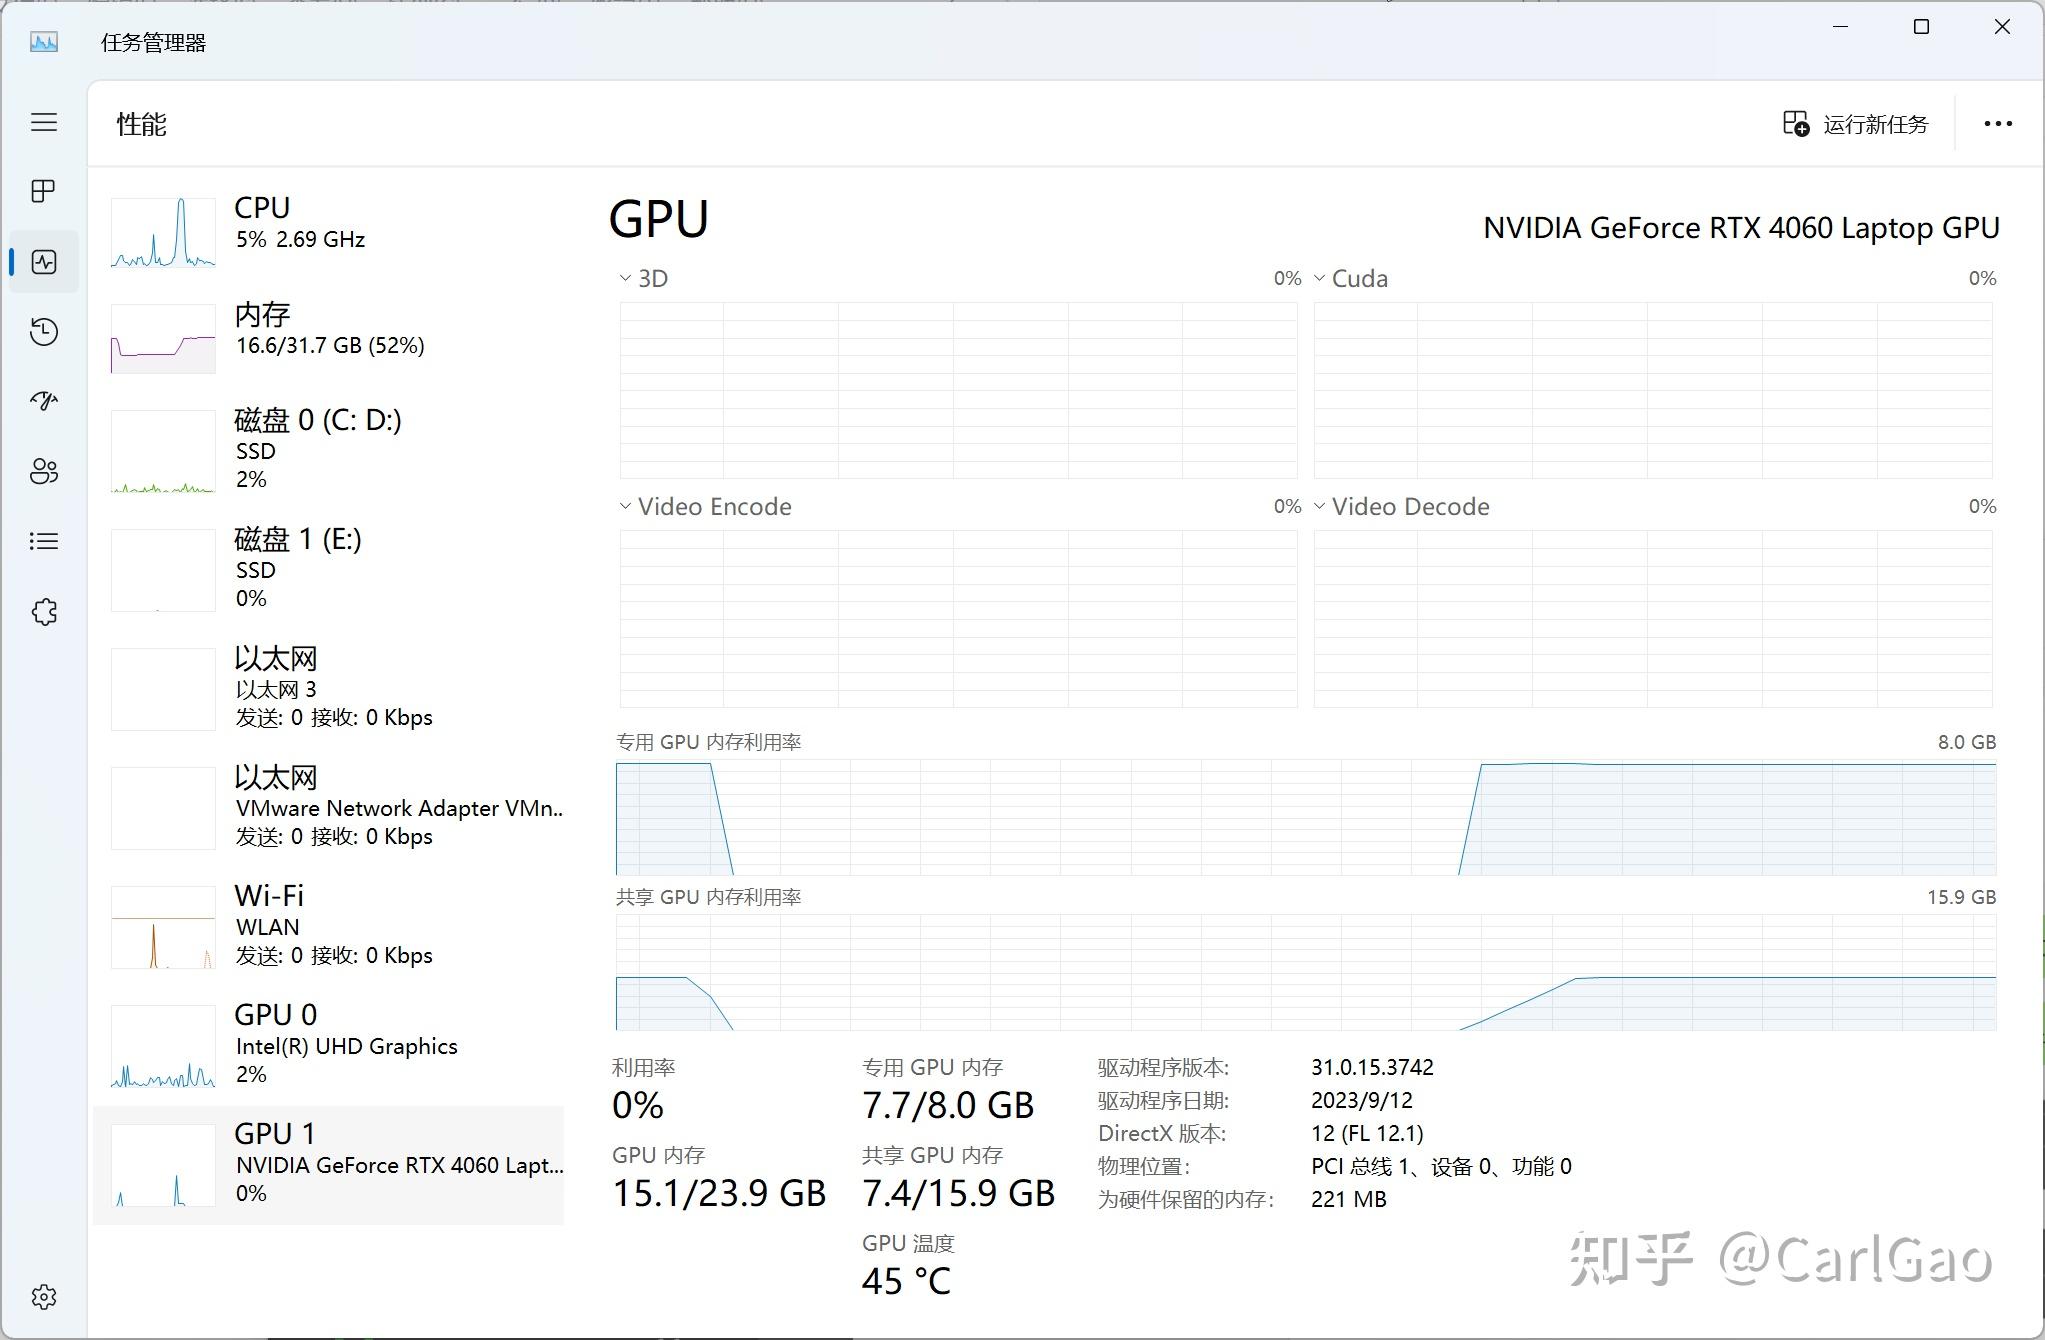The width and height of the screenshot is (2045, 1340).
Task: Open App history page icon
Action: click(43, 332)
